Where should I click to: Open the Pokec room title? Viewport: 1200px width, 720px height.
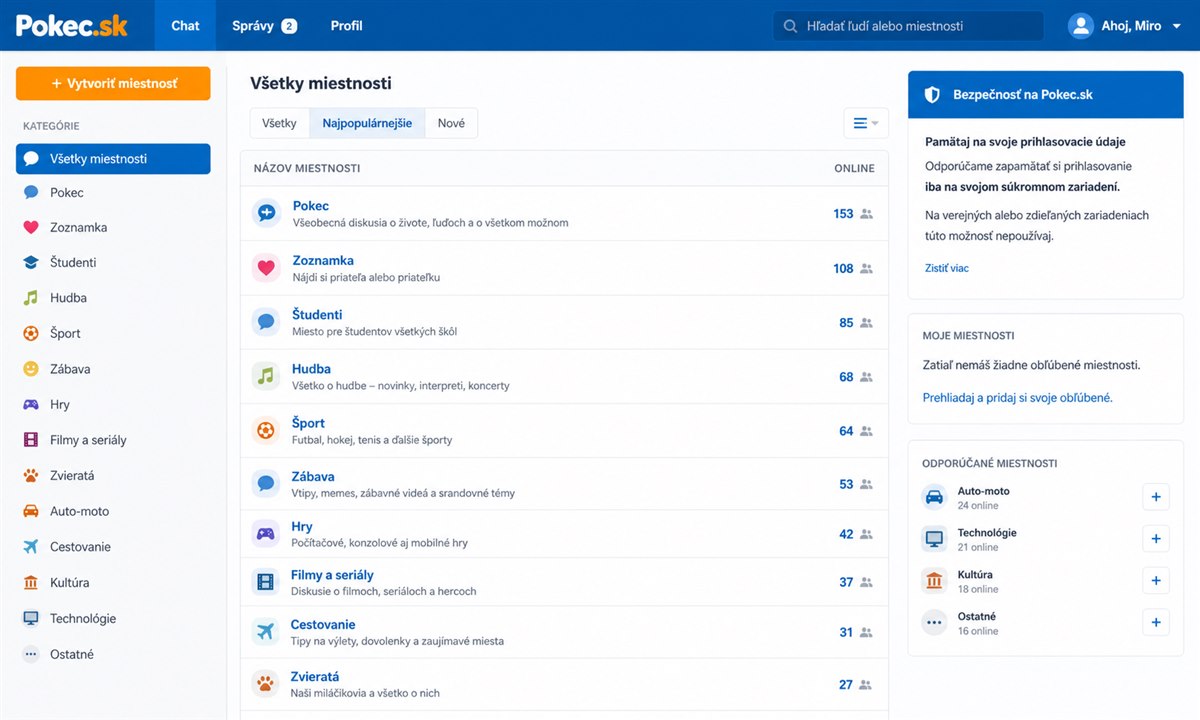[x=311, y=206]
